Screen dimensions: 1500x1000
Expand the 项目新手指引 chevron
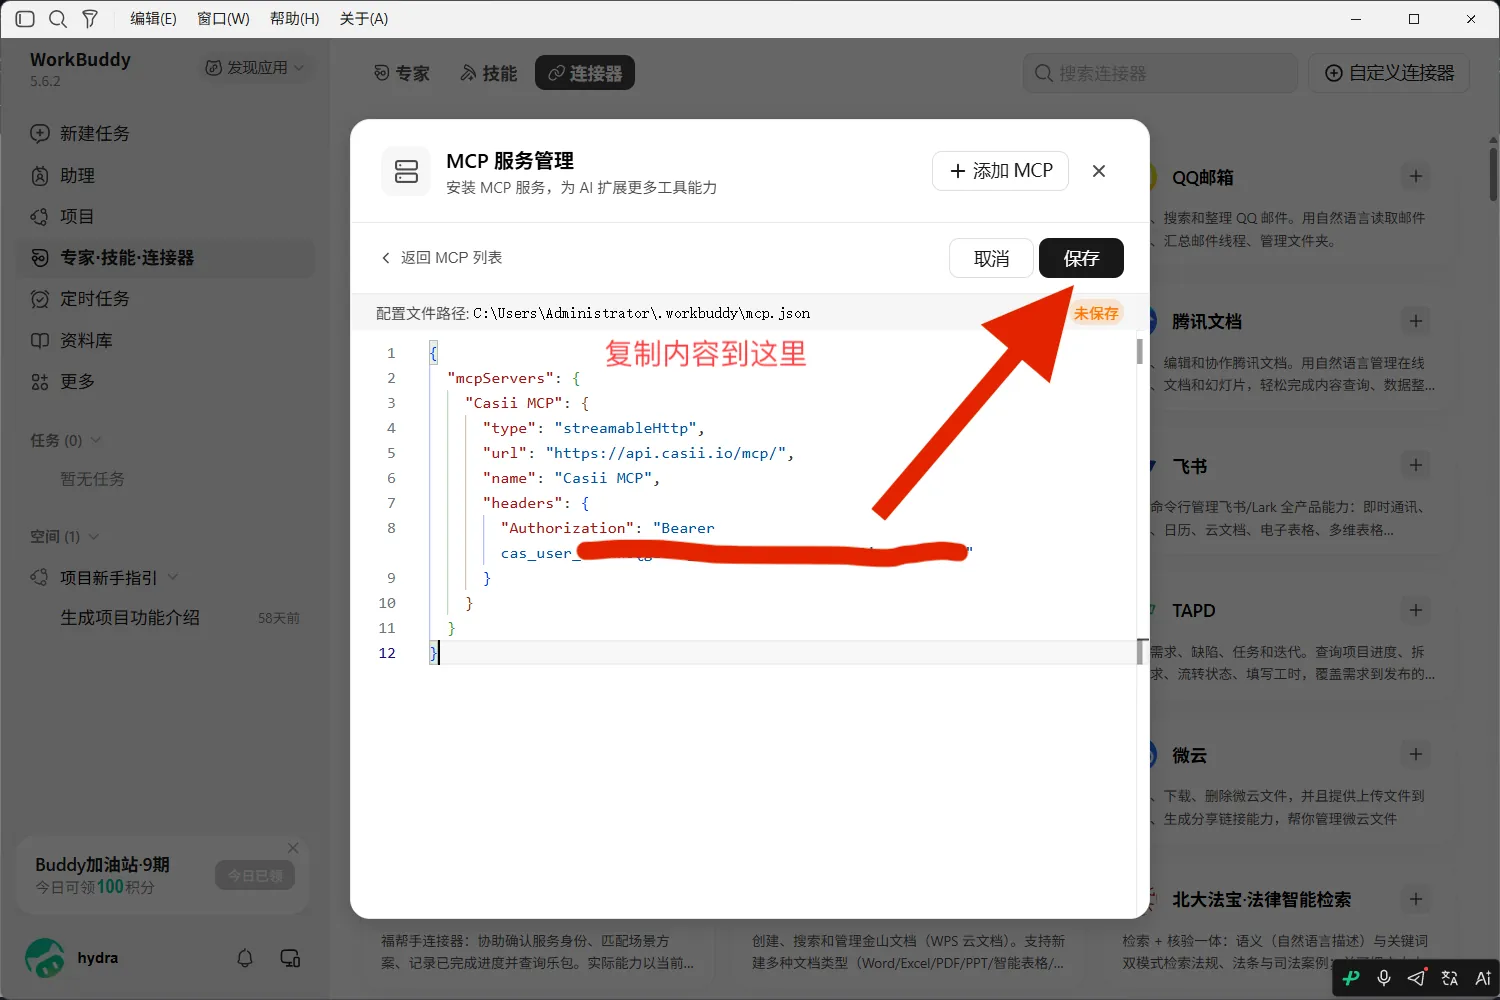coord(173,577)
